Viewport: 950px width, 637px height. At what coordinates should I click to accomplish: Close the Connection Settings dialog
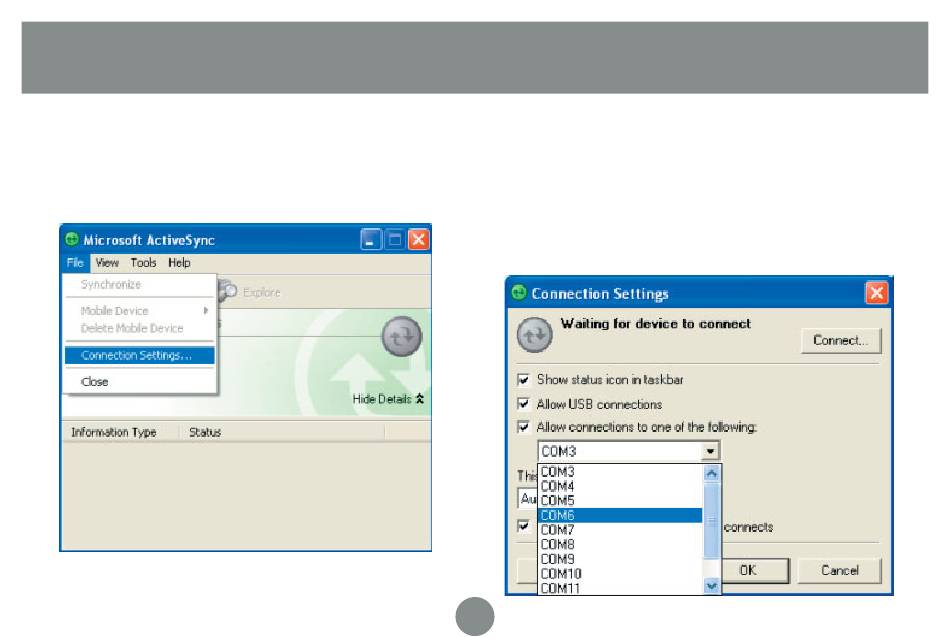pyautogui.click(x=876, y=293)
